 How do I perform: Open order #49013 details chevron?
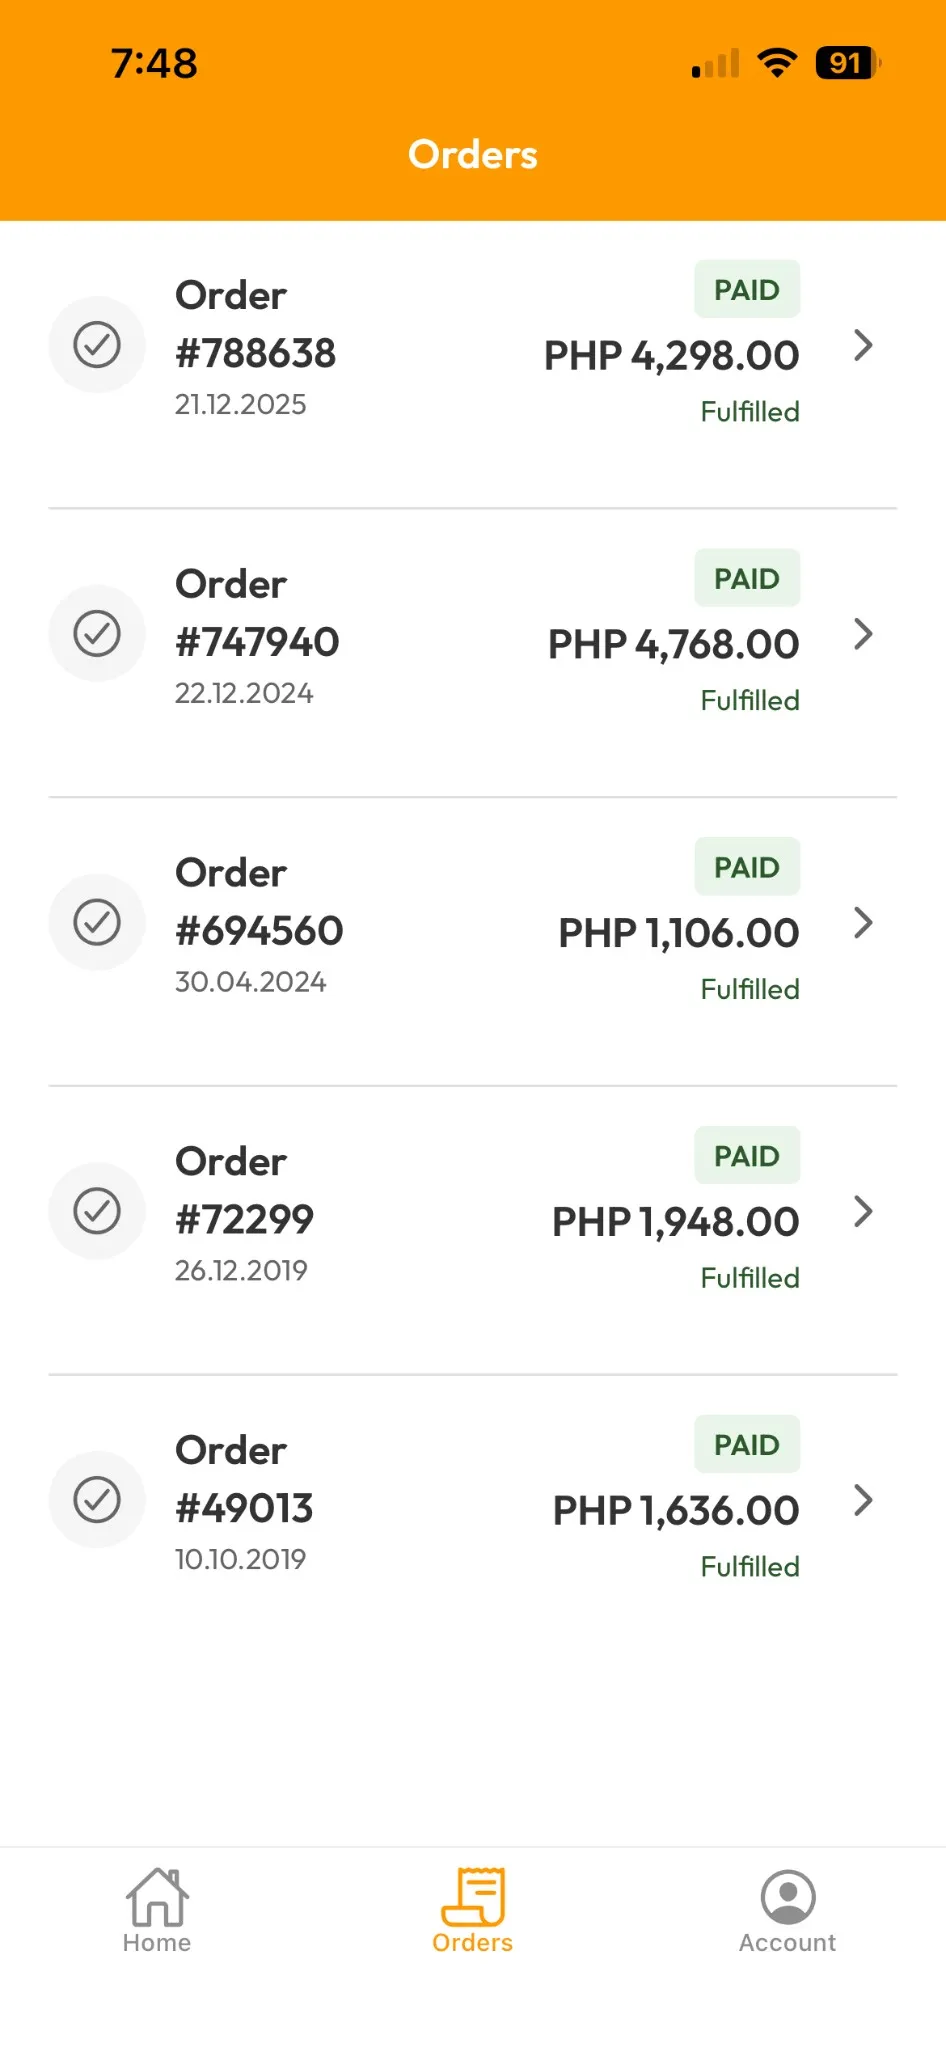click(x=863, y=1500)
